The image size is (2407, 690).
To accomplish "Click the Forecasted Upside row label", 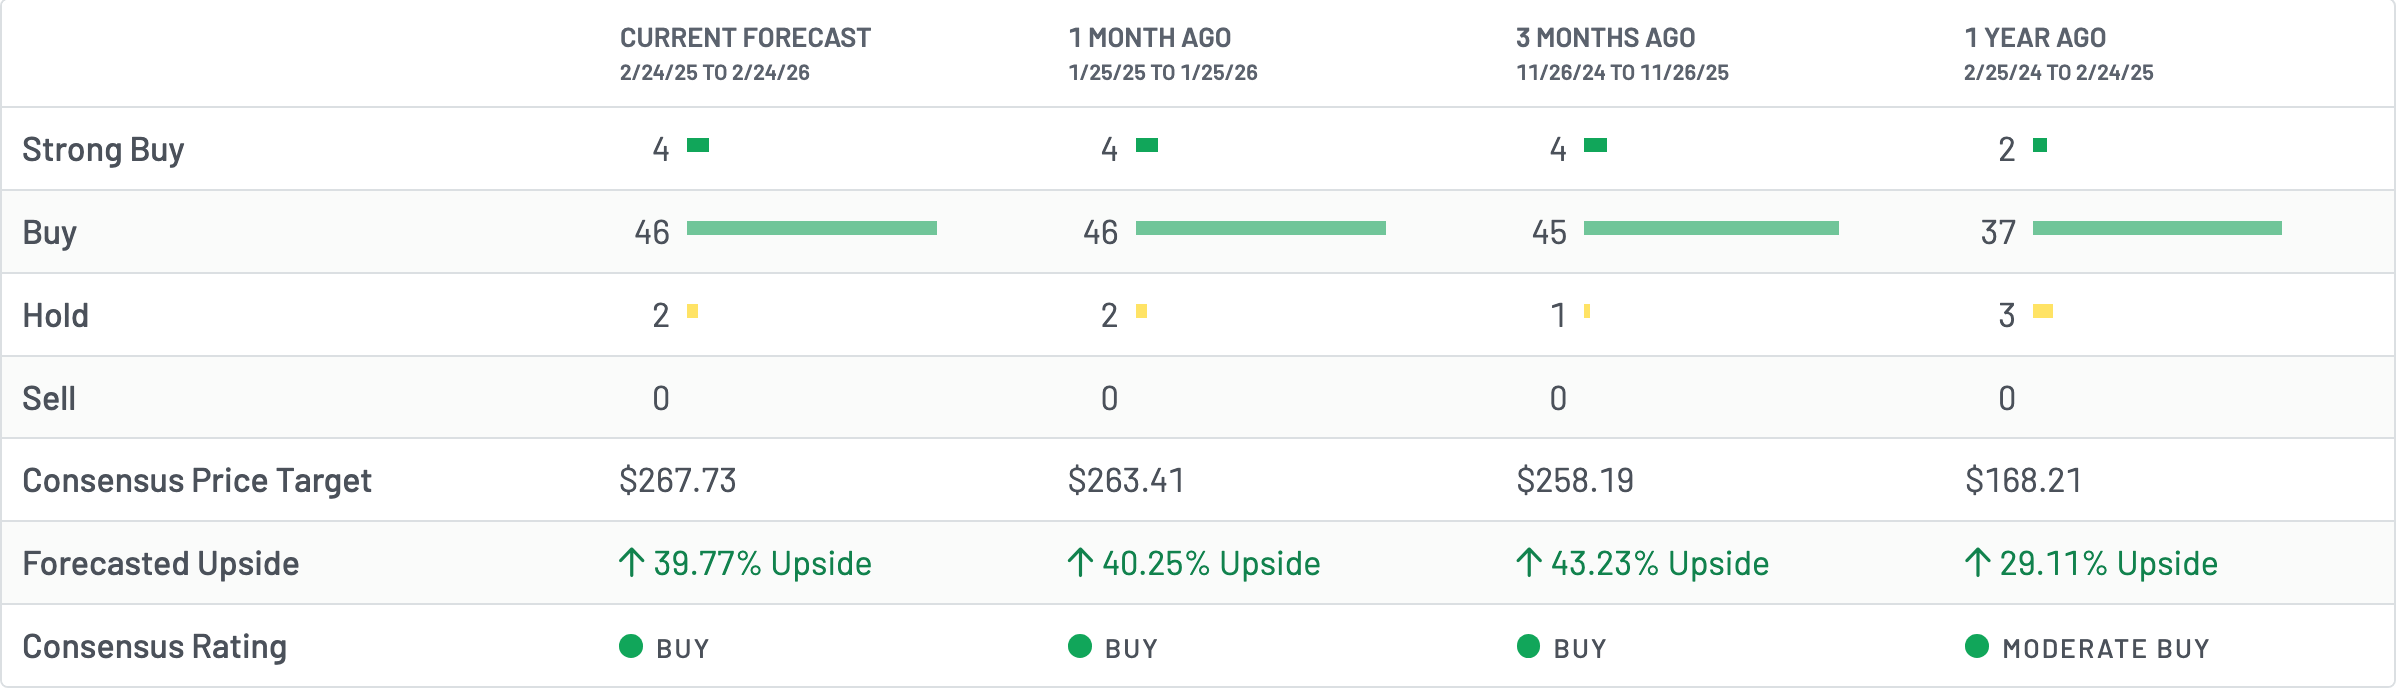I will [x=161, y=564].
